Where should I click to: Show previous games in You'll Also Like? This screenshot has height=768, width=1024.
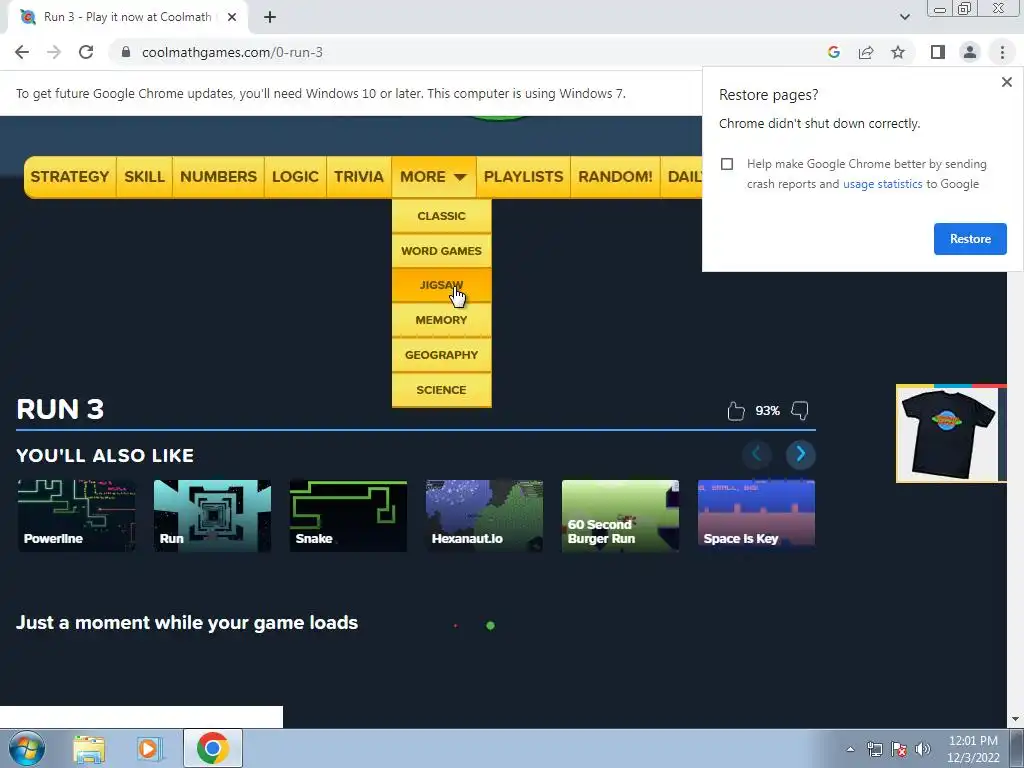[x=756, y=454]
